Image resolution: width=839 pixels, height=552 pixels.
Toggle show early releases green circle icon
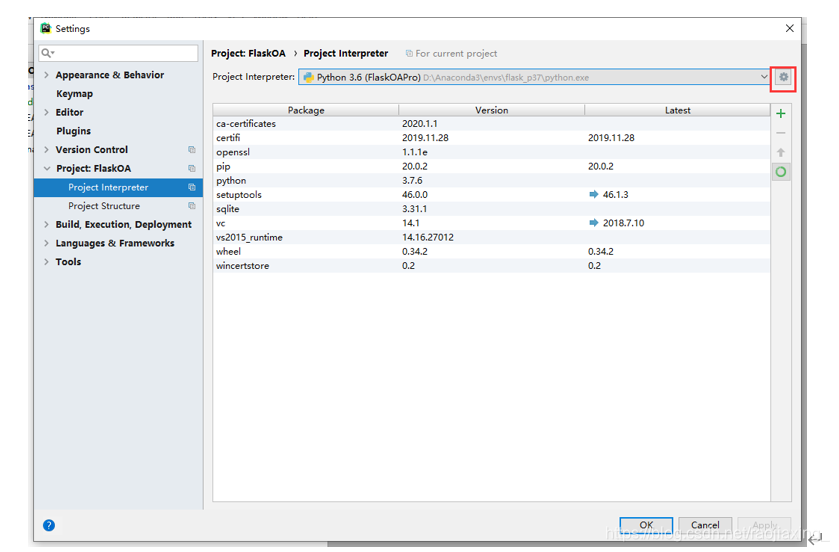click(781, 172)
